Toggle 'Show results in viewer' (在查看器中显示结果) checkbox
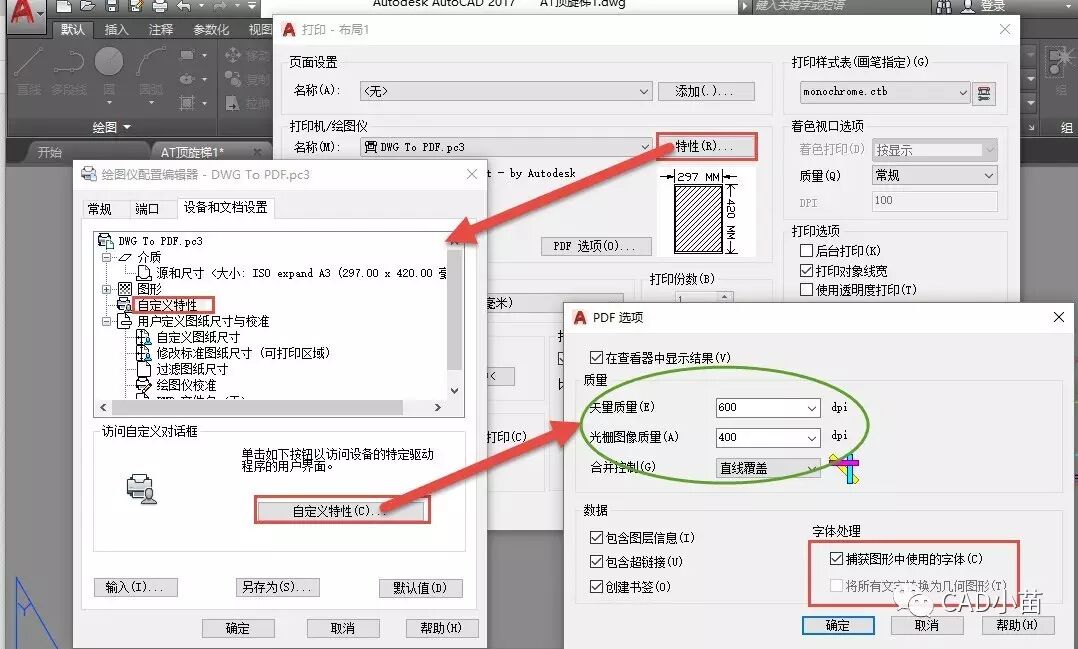This screenshot has height=649, width=1078. tap(596, 358)
